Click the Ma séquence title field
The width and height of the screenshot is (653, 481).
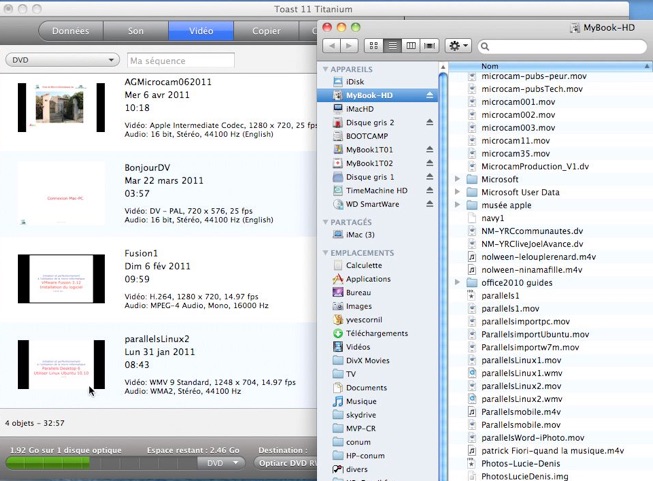pos(180,61)
